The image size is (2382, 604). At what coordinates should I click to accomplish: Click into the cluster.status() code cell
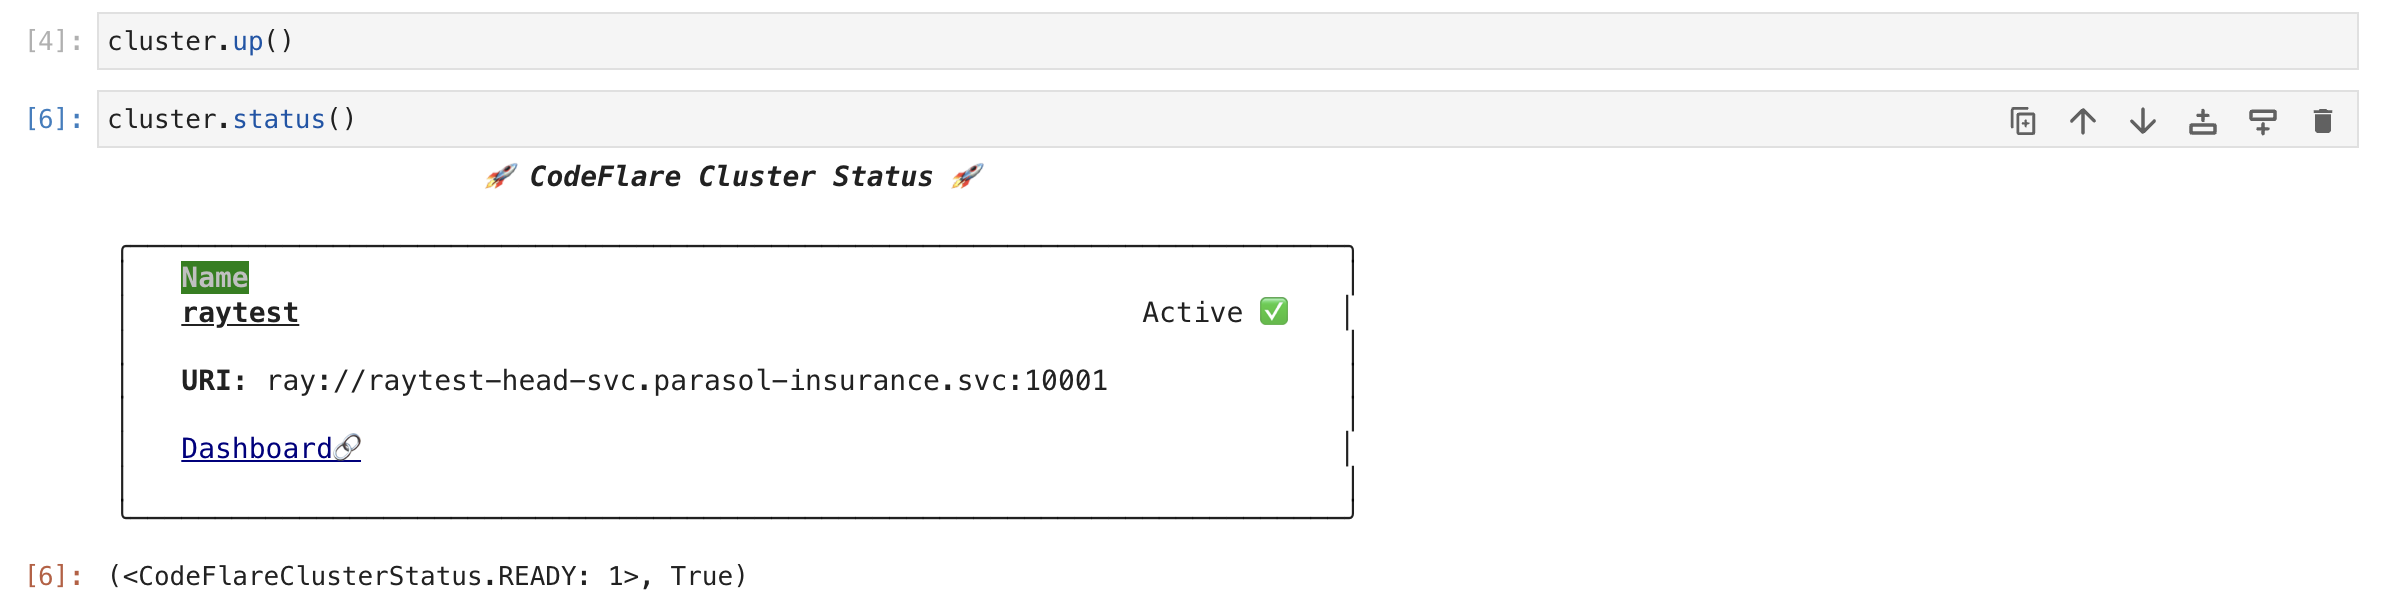1050,119
